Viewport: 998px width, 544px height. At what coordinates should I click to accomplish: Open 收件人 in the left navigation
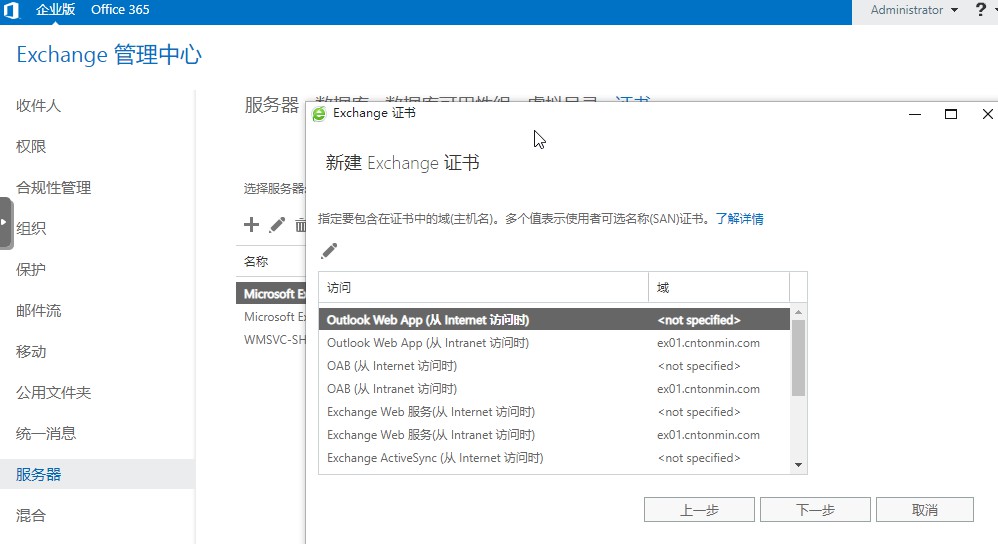click(x=39, y=106)
